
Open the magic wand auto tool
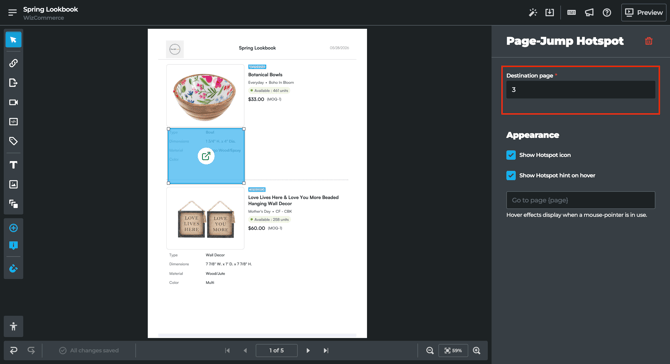click(533, 13)
